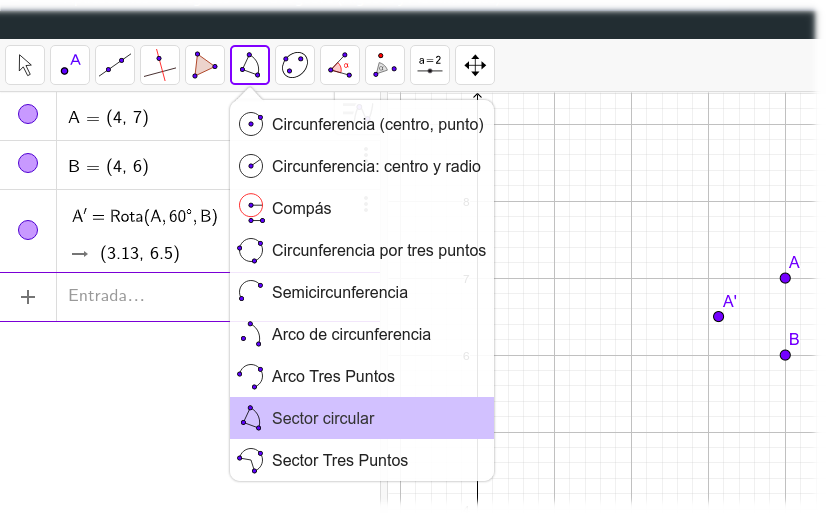Viewport: 826px width, 513px height.
Task: Select the Line through two points tool
Action: pos(115,65)
